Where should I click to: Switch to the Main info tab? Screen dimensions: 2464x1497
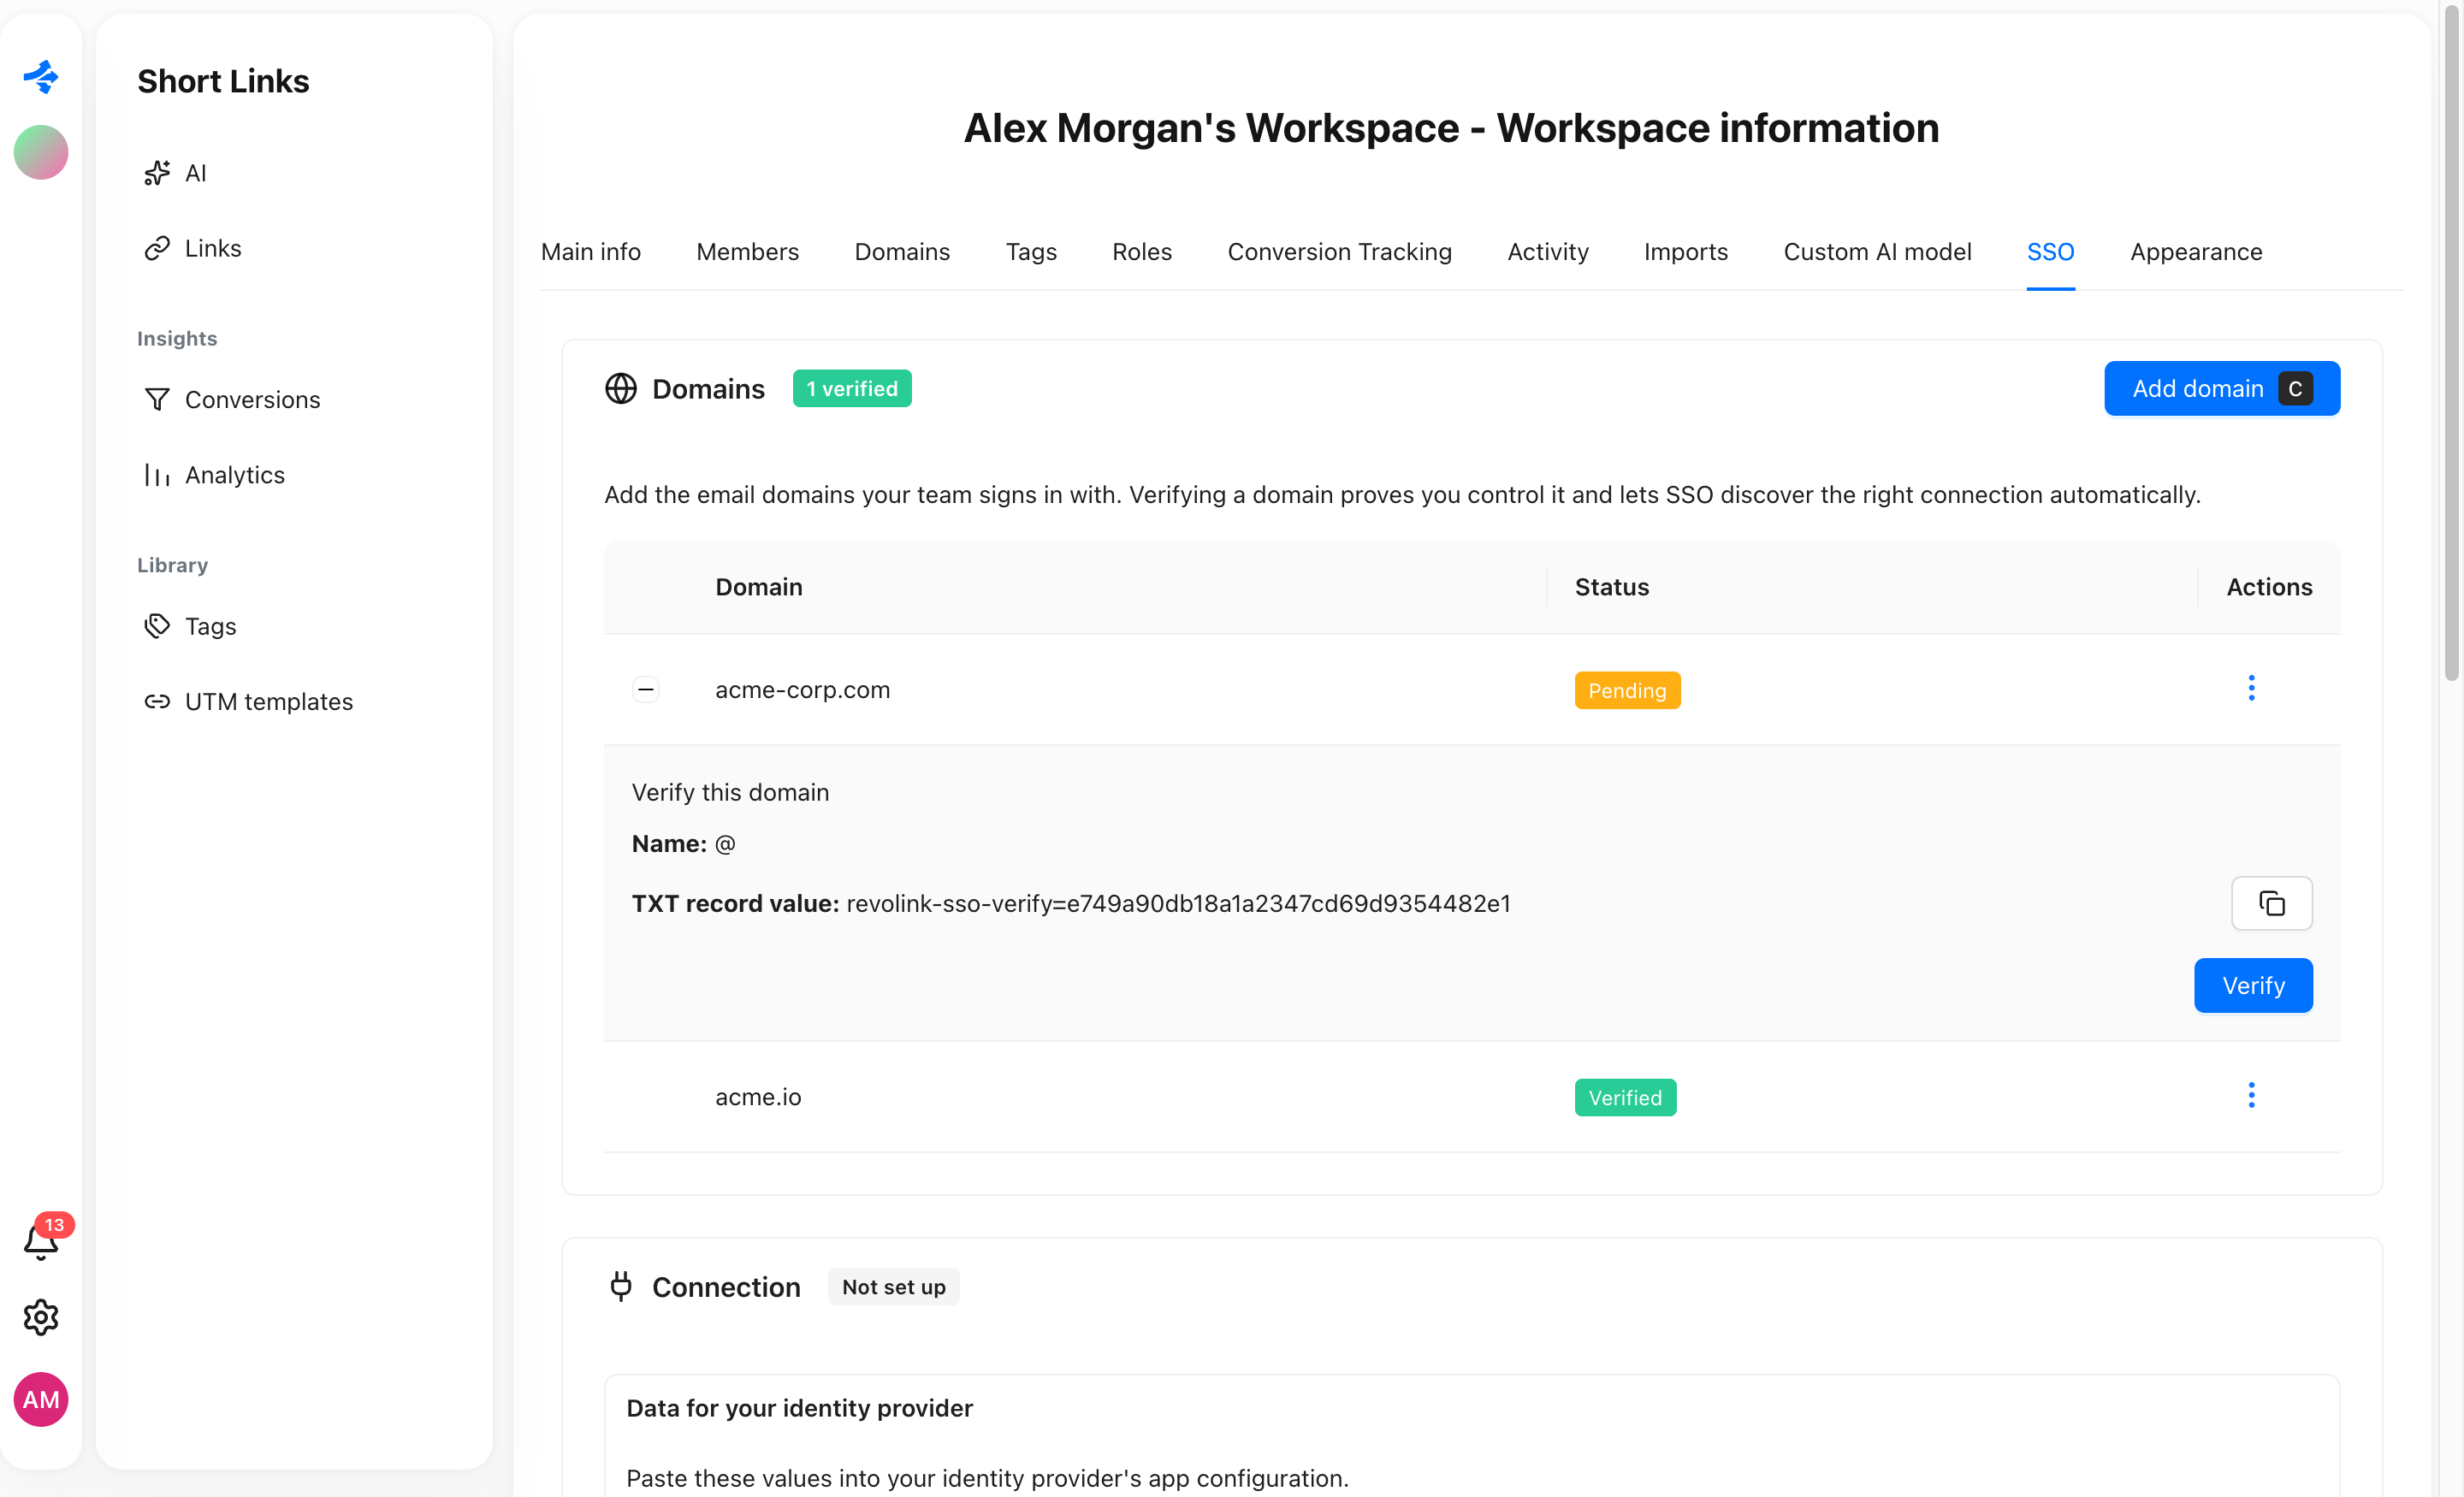coord(591,252)
